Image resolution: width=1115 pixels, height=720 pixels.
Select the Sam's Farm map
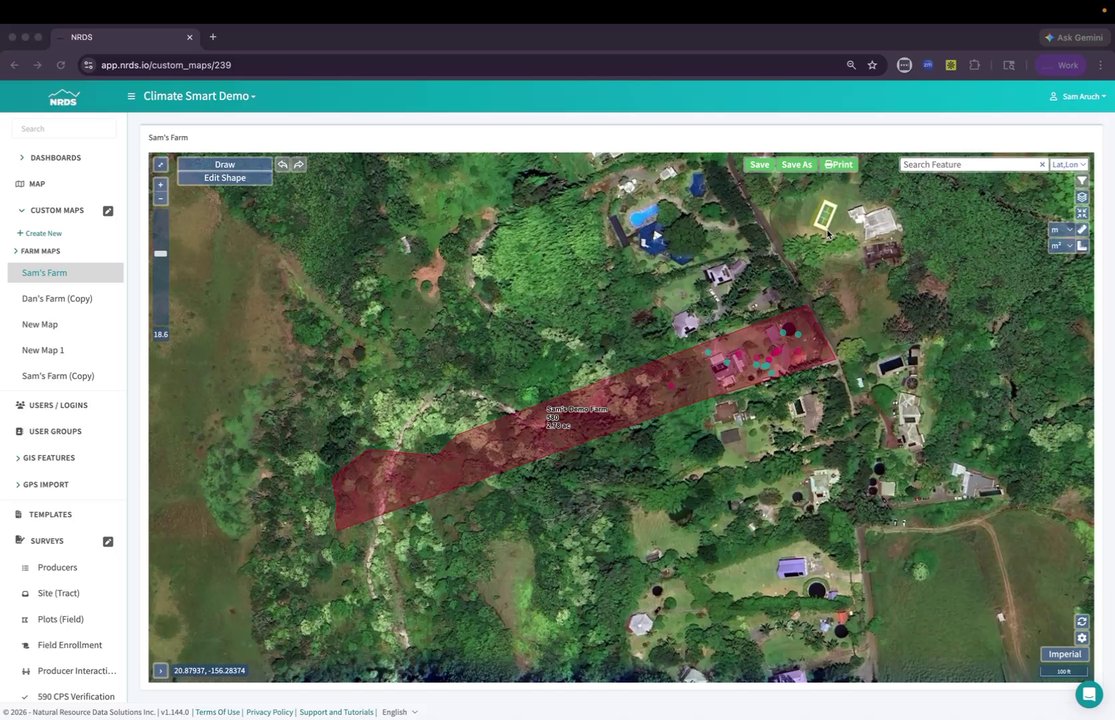65,273
